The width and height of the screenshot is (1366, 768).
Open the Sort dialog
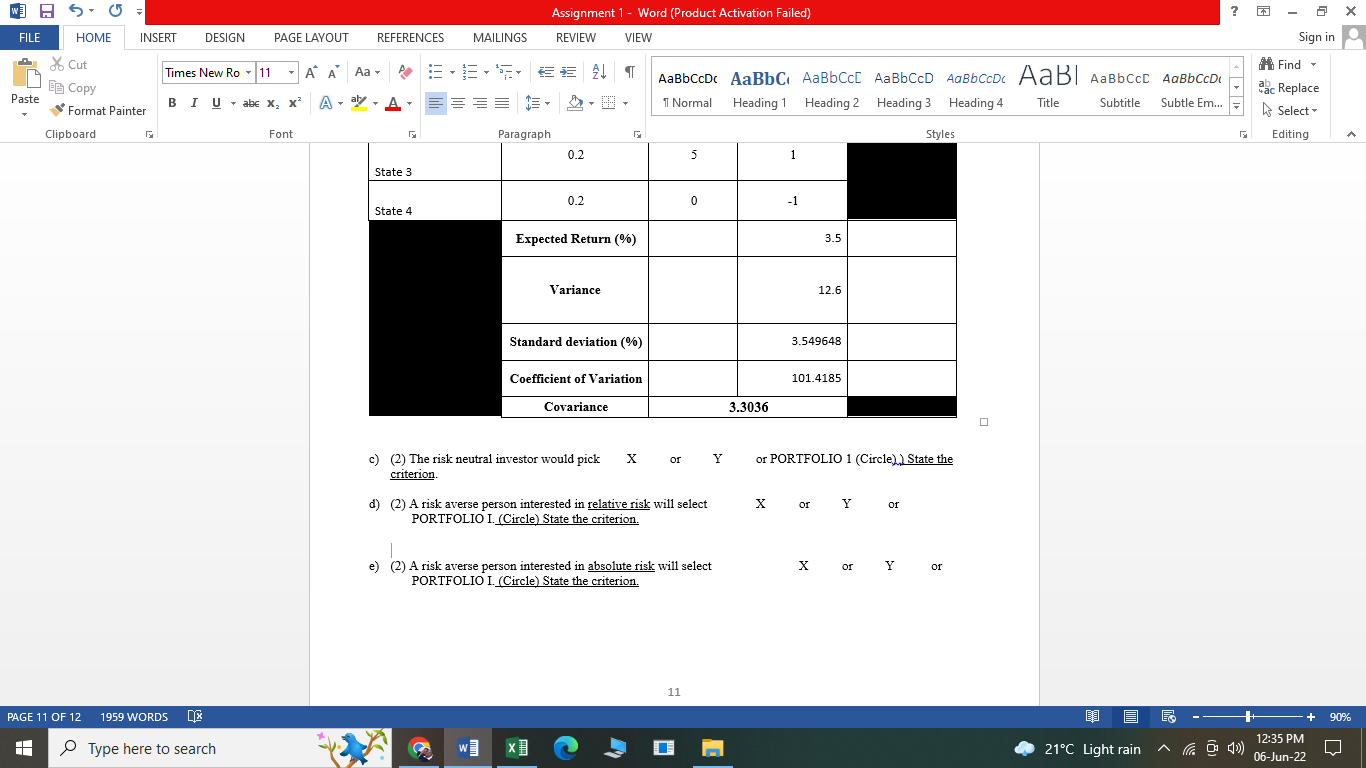(599, 72)
